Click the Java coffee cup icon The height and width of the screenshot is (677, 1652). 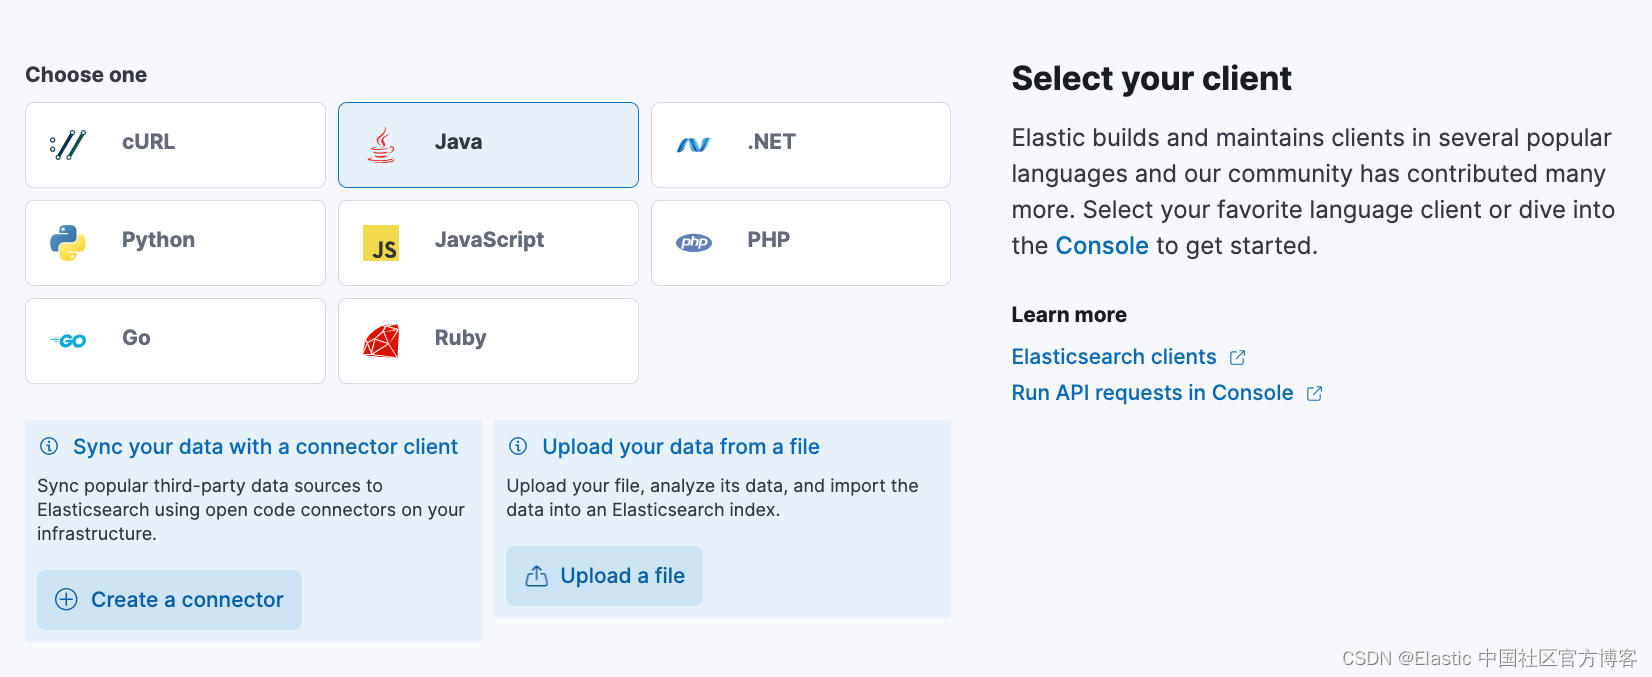tap(381, 145)
